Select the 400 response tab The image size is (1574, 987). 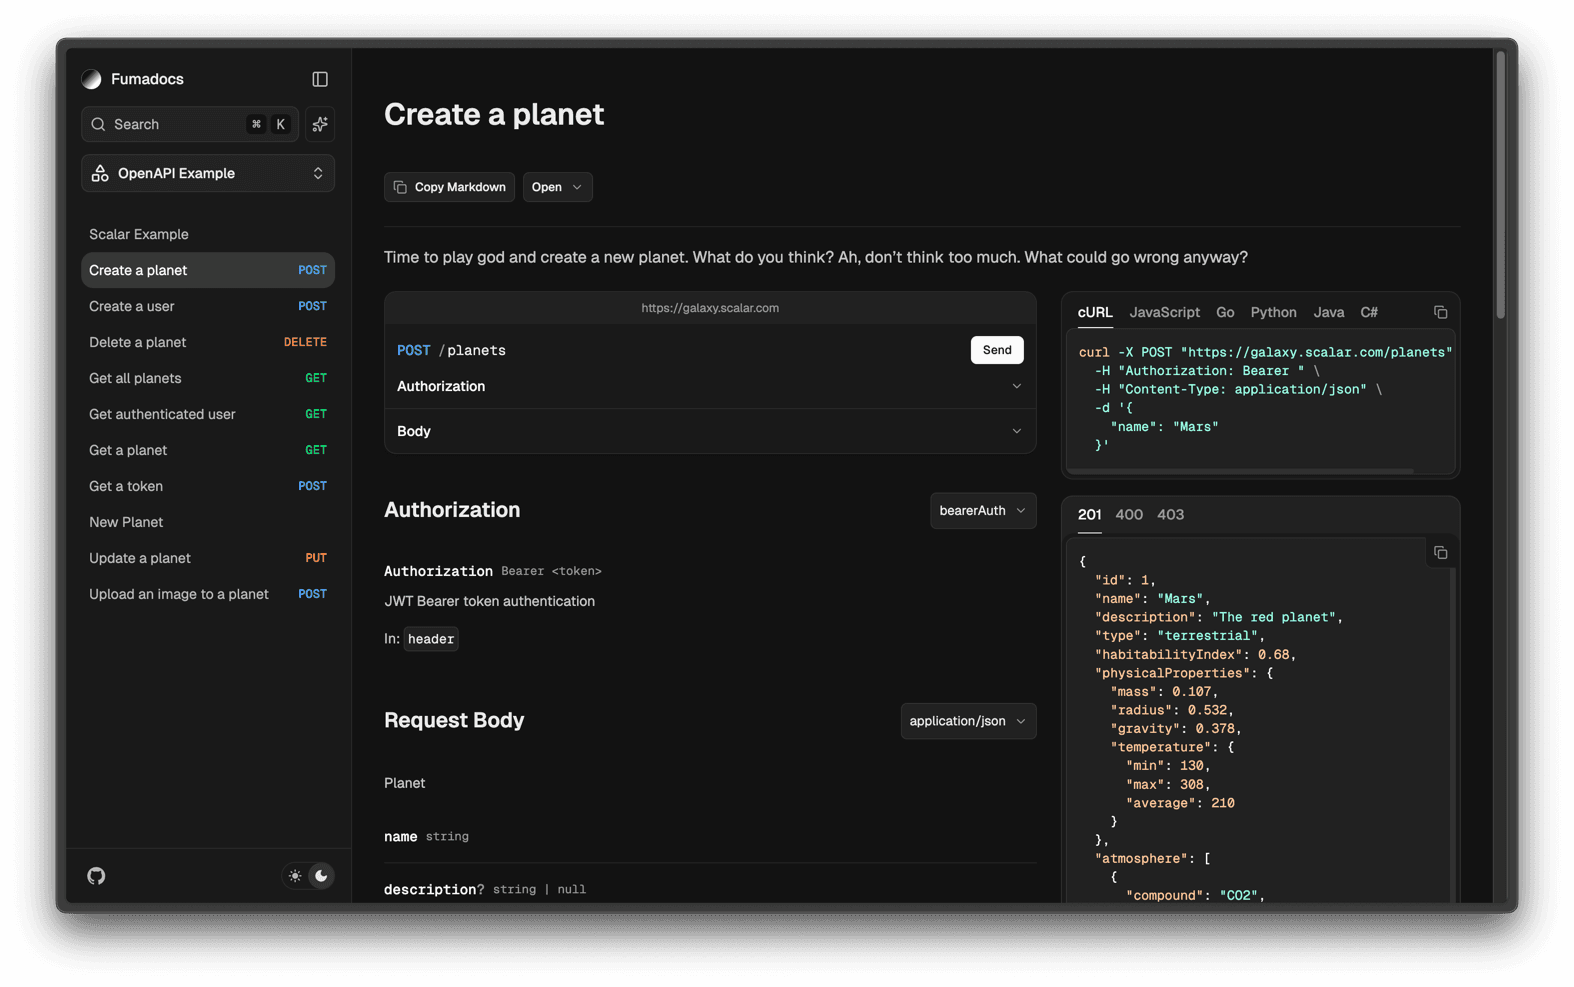pos(1128,515)
